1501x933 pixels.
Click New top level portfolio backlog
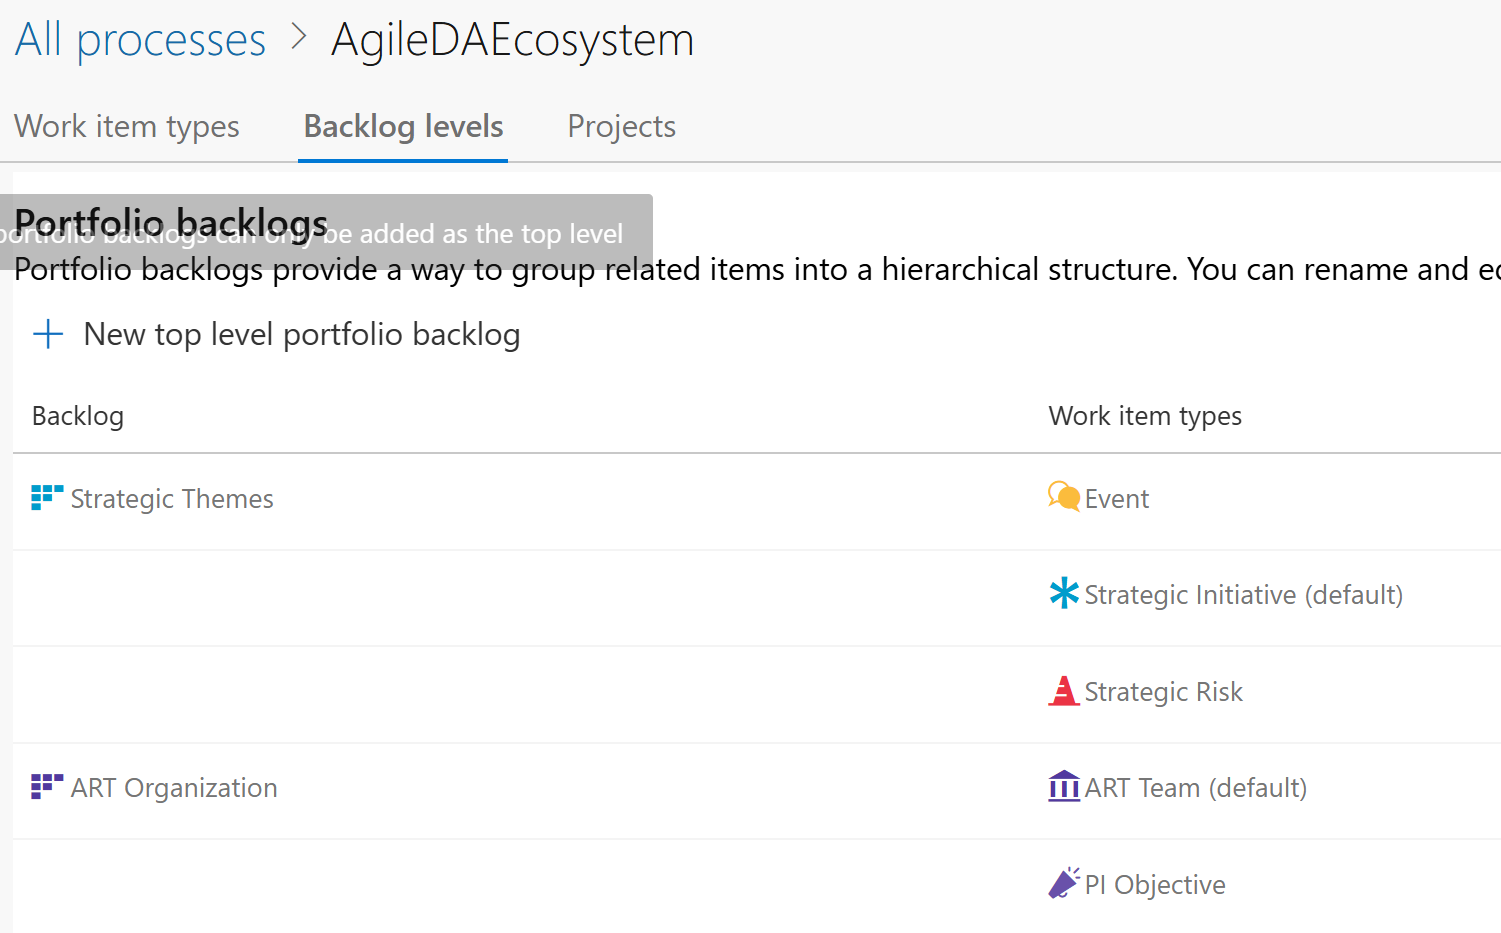click(302, 334)
